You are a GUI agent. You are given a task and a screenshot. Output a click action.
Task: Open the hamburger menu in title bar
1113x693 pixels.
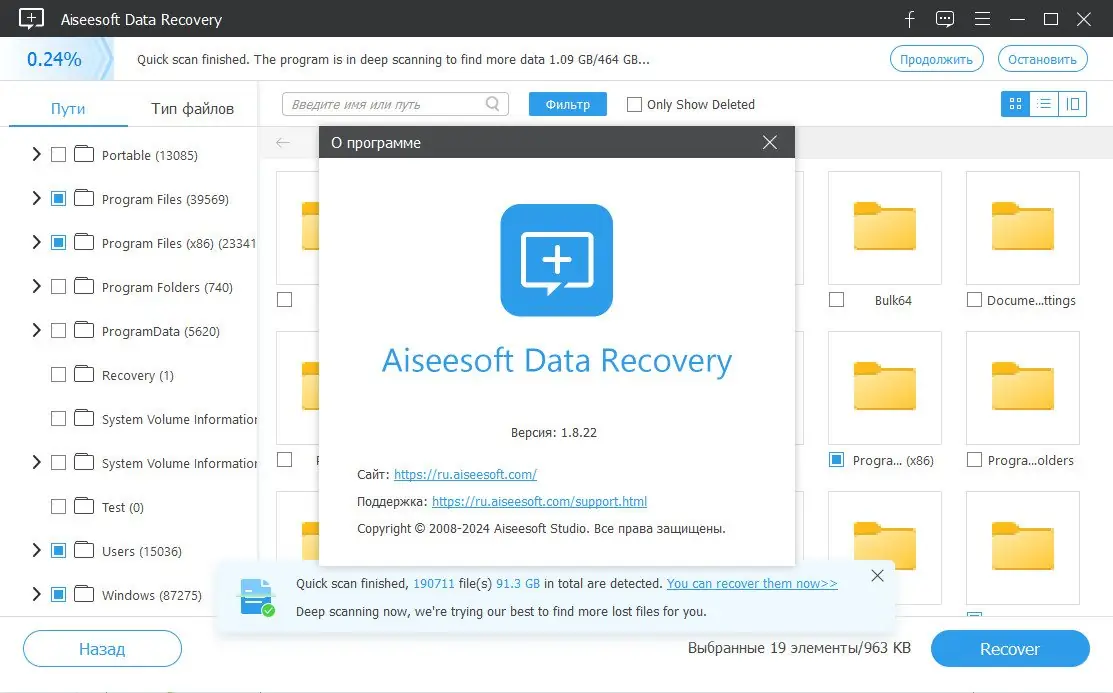pyautogui.click(x=982, y=19)
